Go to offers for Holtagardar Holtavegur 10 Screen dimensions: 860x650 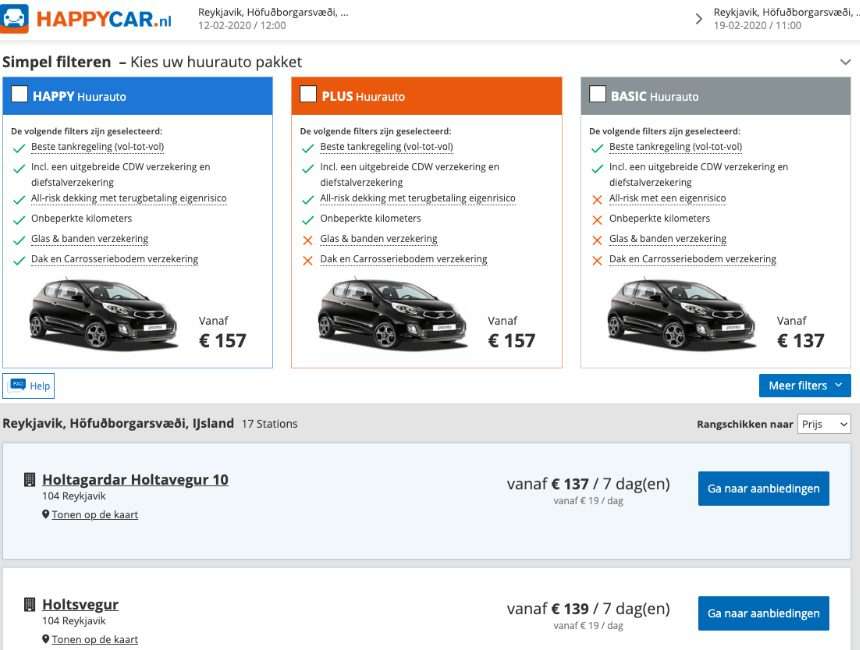pos(763,488)
